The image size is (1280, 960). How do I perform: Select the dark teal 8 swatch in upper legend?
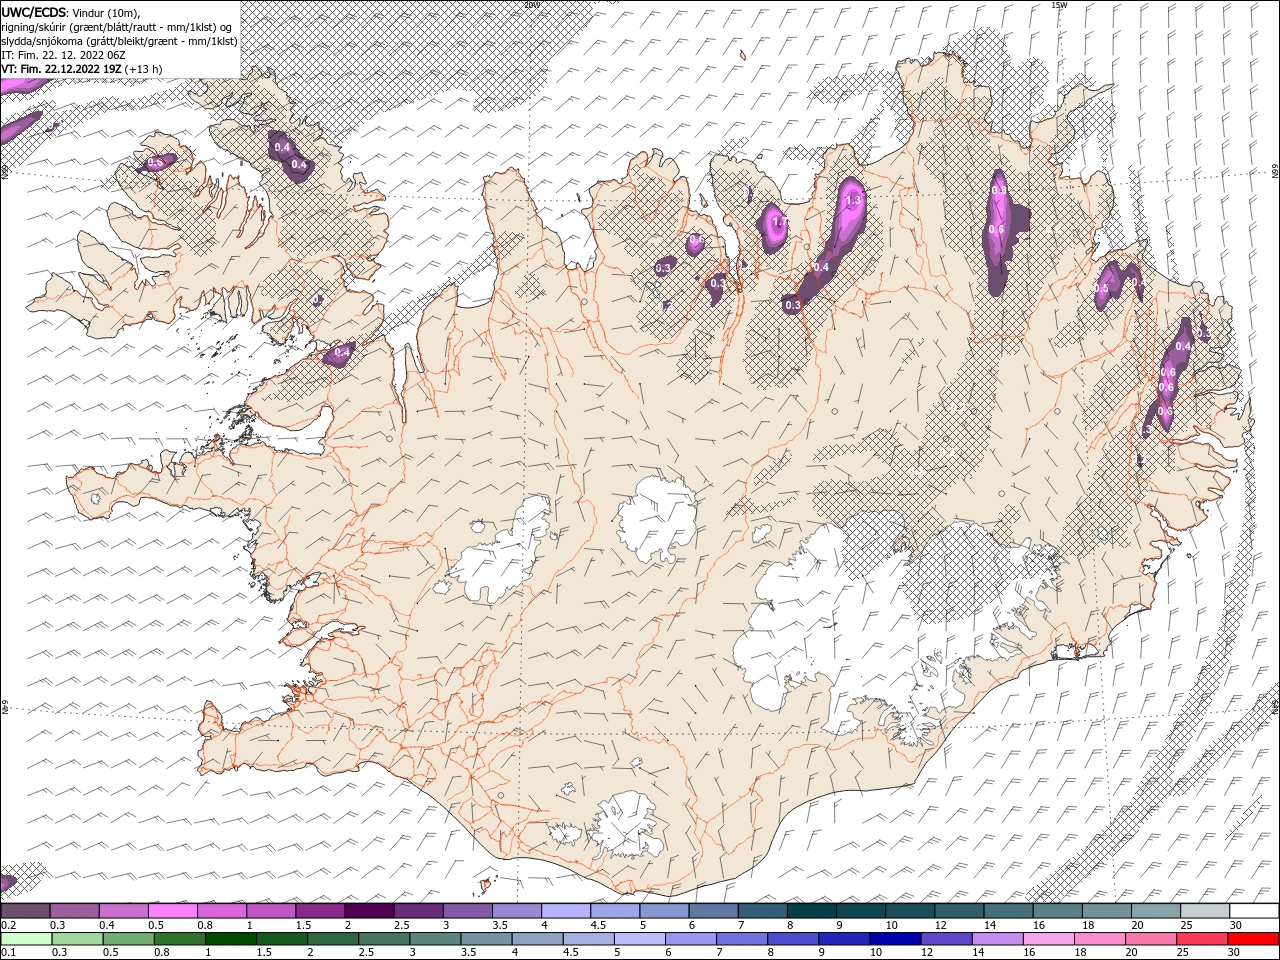(x=811, y=911)
